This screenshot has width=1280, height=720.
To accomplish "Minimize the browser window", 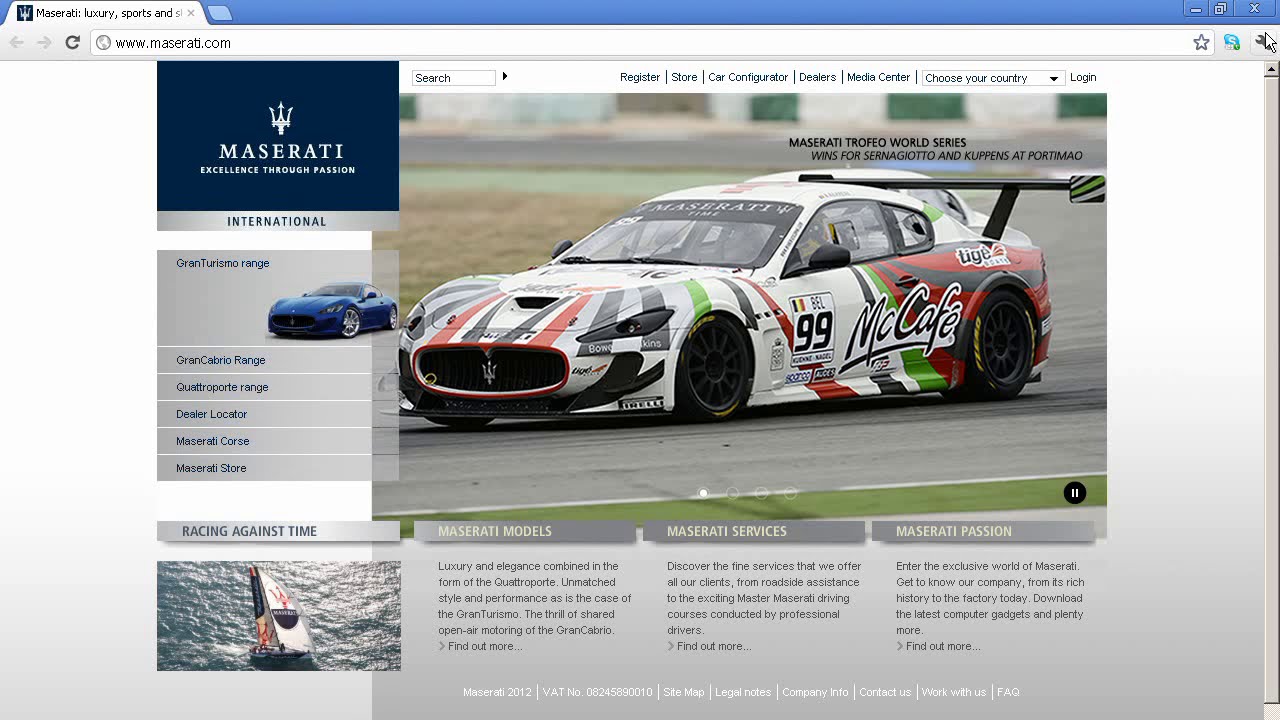I will coord(1195,9).
